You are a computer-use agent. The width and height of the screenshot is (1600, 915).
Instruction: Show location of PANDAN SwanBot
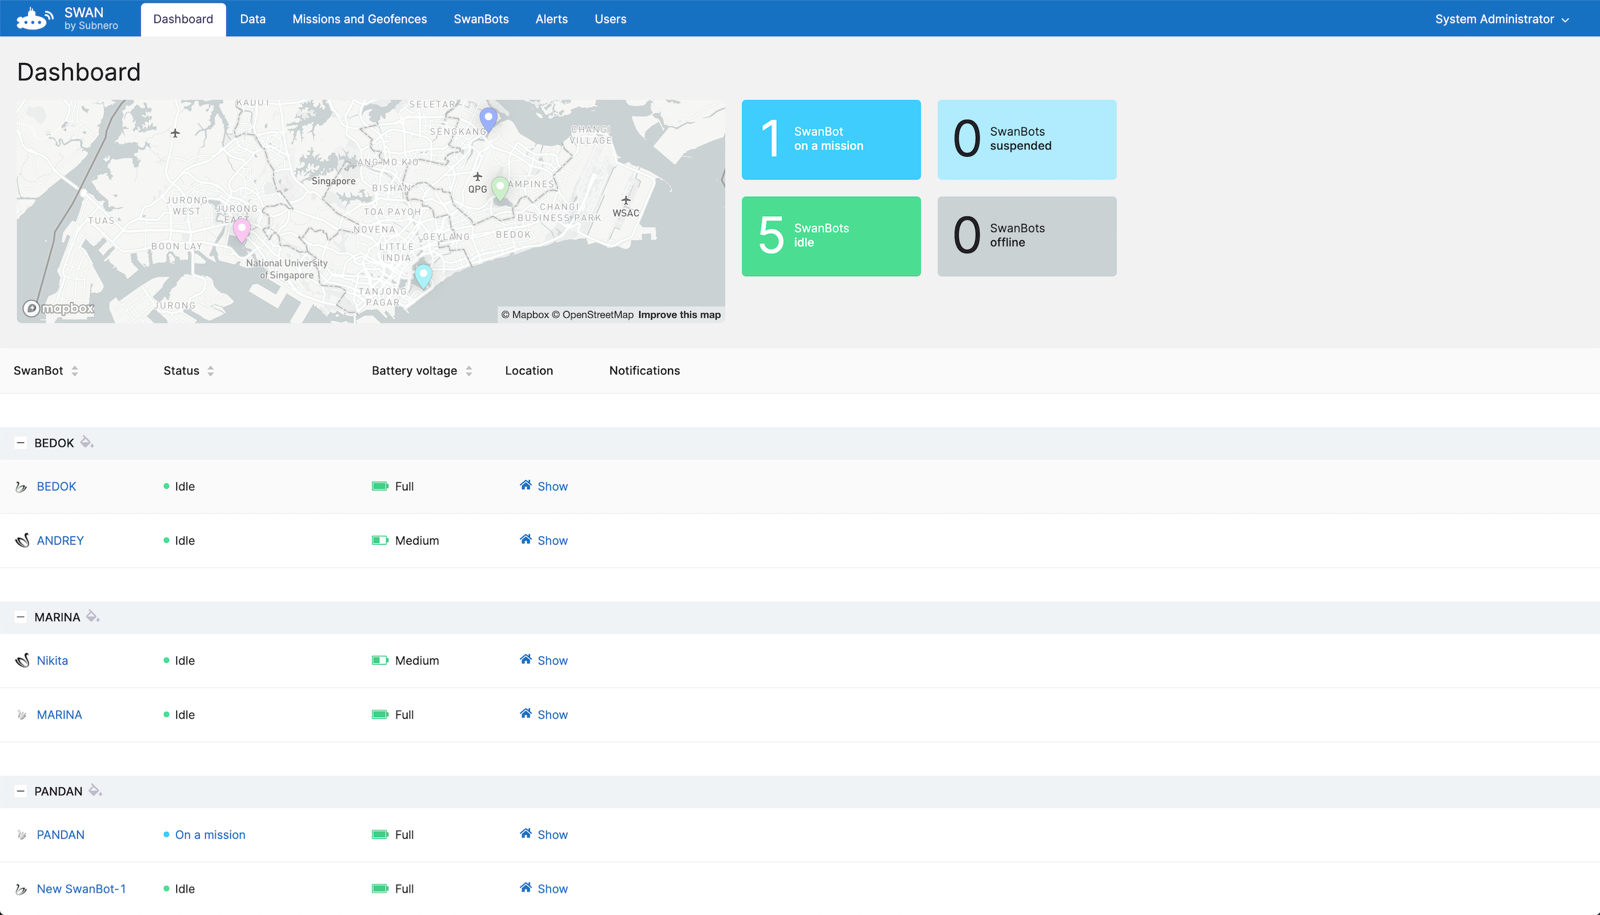click(543, 835)
